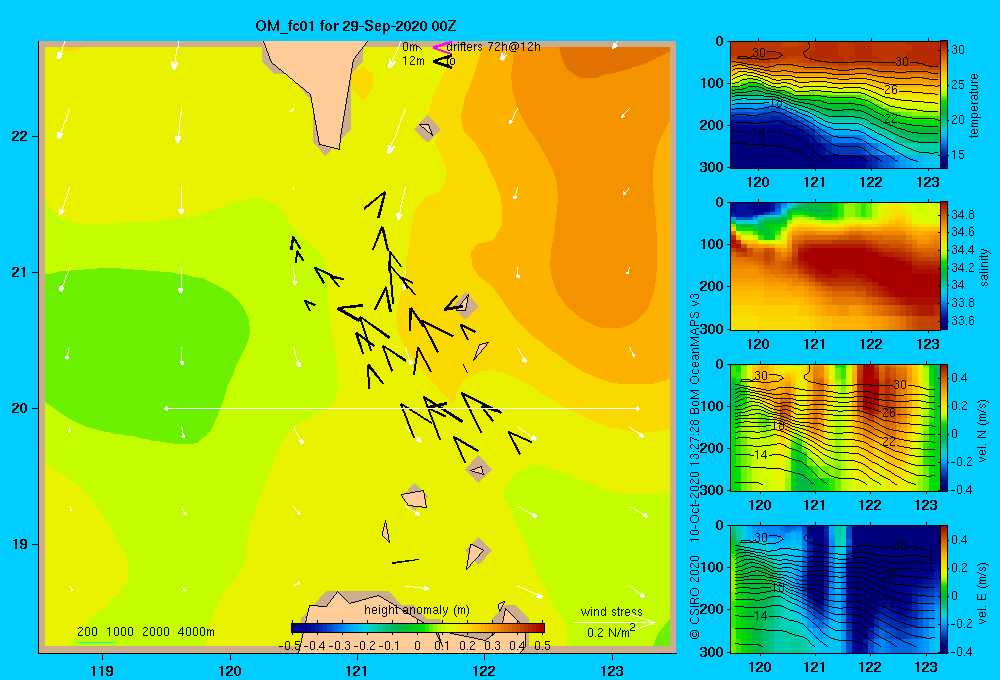
Task: Click the "0.2 N/m2" wind stress value
Action: point(611,632)
